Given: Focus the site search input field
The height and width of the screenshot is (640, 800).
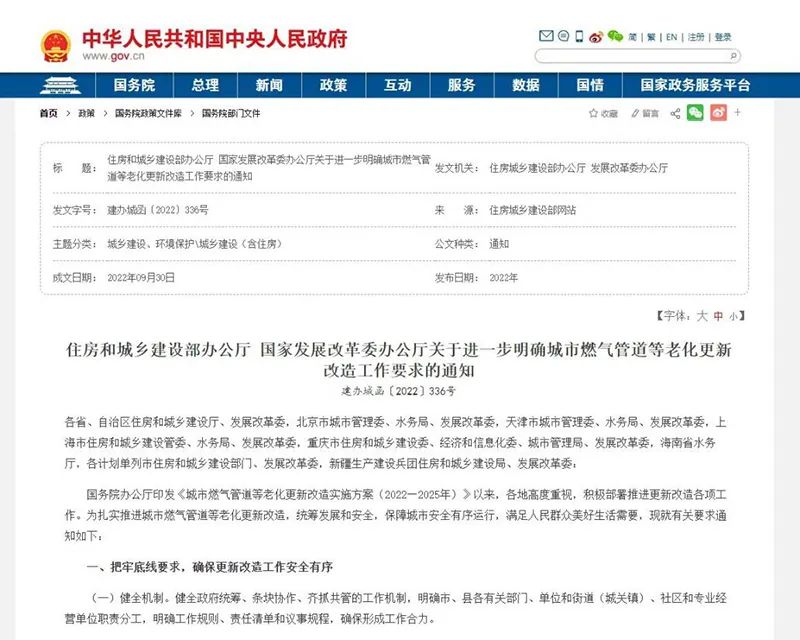Looking at the screenshot, I should (x=632, y=56).
